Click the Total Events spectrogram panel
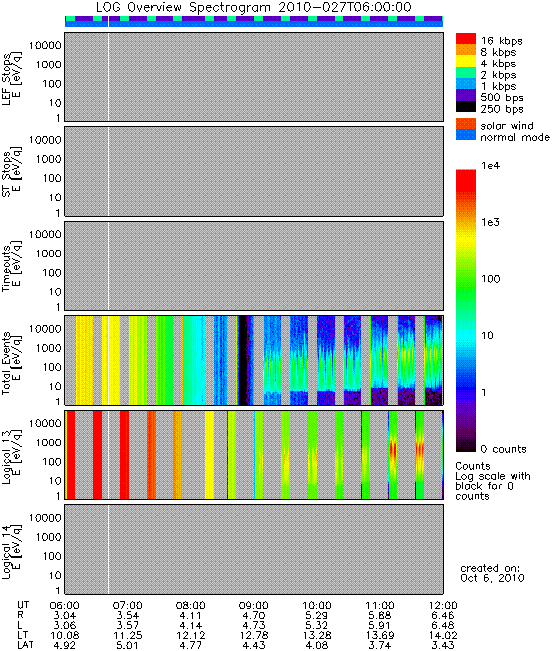The height and width of the screenshot is (651, 552). pyautogui.click(x=254, y=360)
